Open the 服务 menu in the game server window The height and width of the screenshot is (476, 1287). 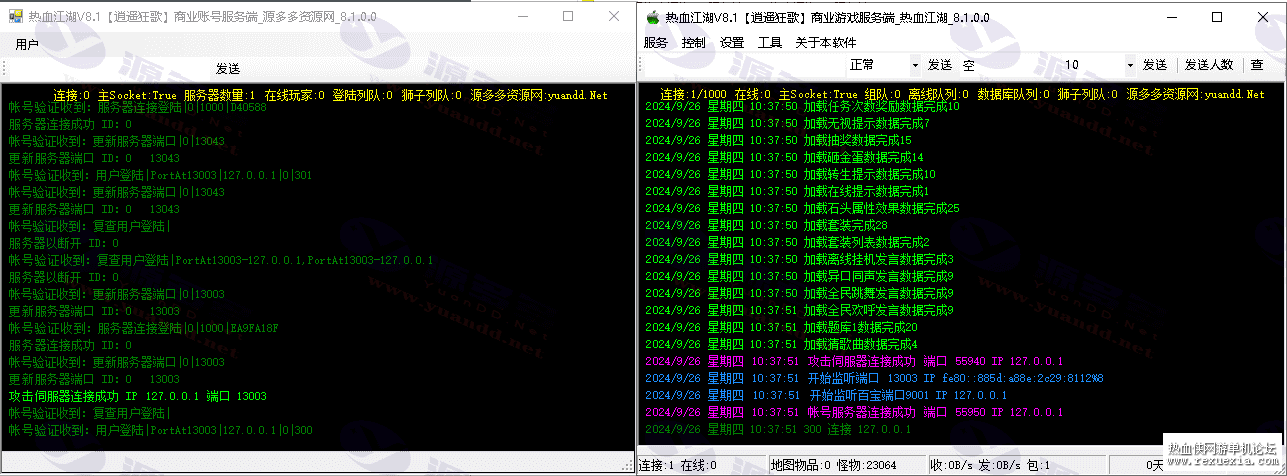656,42
